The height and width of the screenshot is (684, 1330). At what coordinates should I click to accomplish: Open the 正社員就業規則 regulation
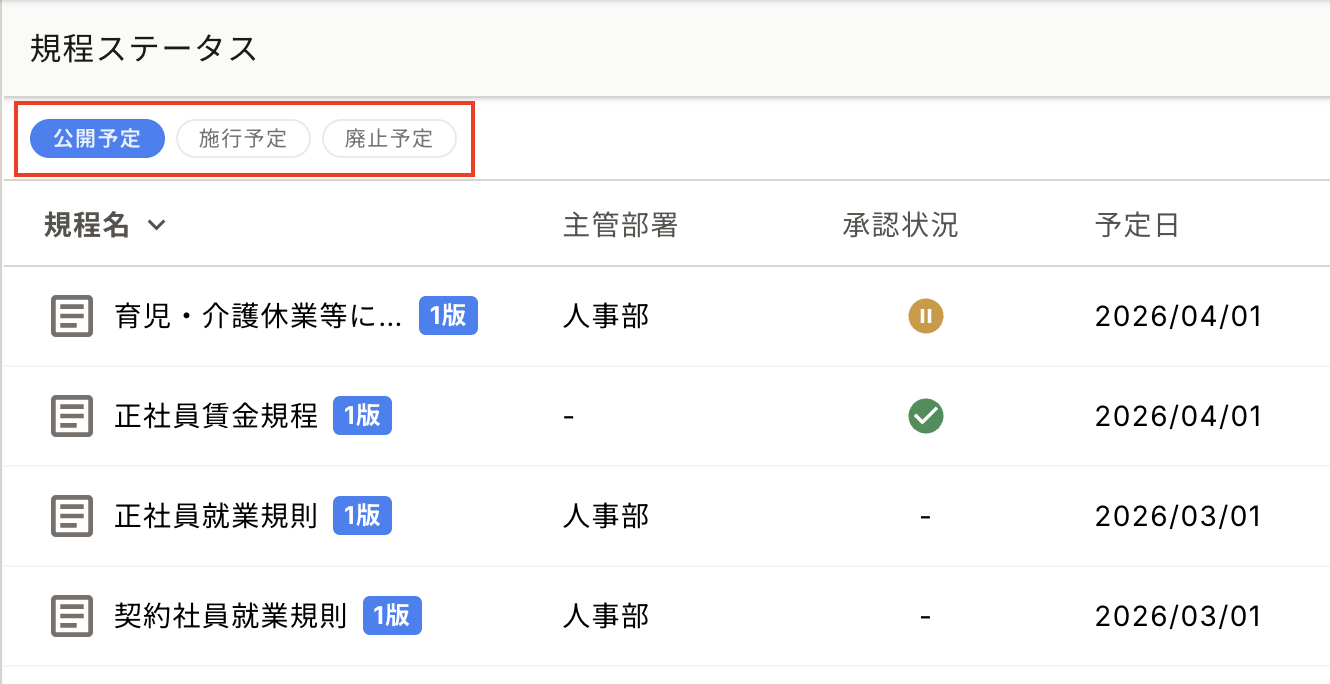point(216,516)
